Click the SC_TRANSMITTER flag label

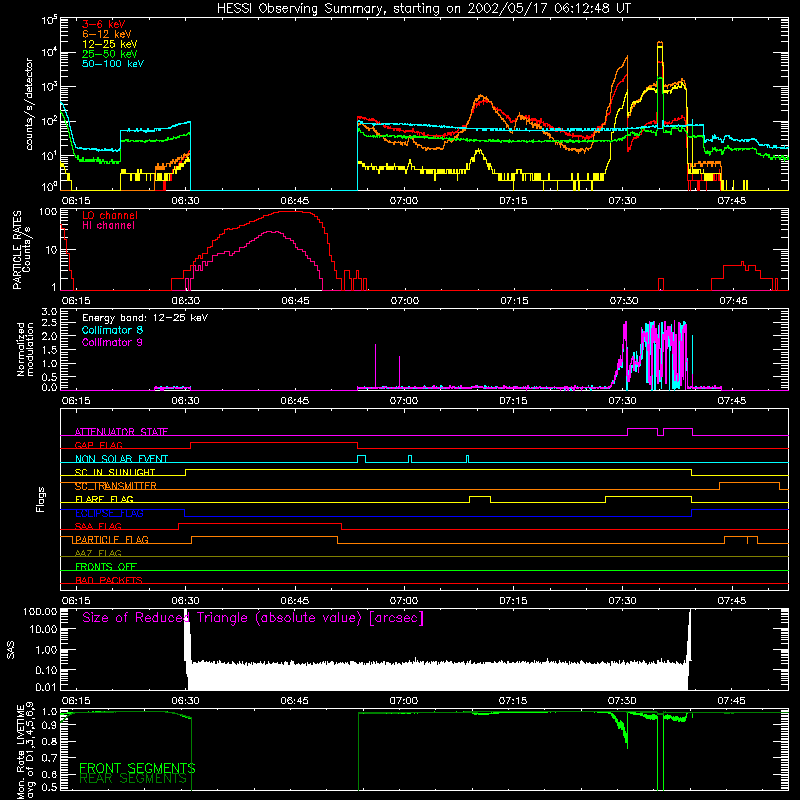(x=115, y=486)
